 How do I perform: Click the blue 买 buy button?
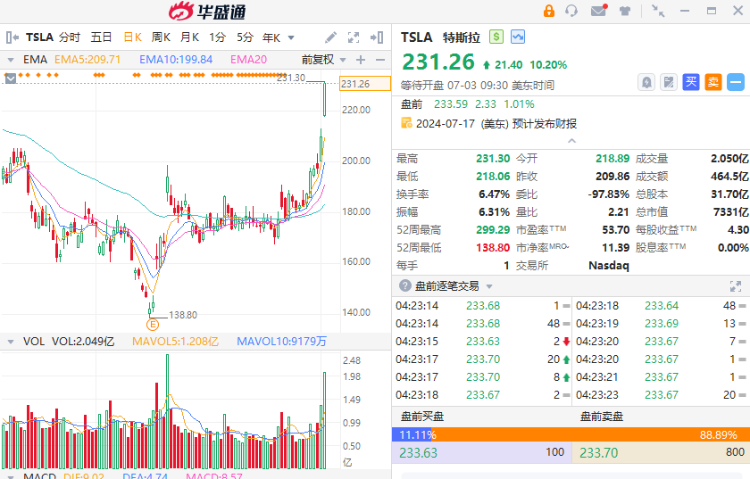click(x=691, y=82)
